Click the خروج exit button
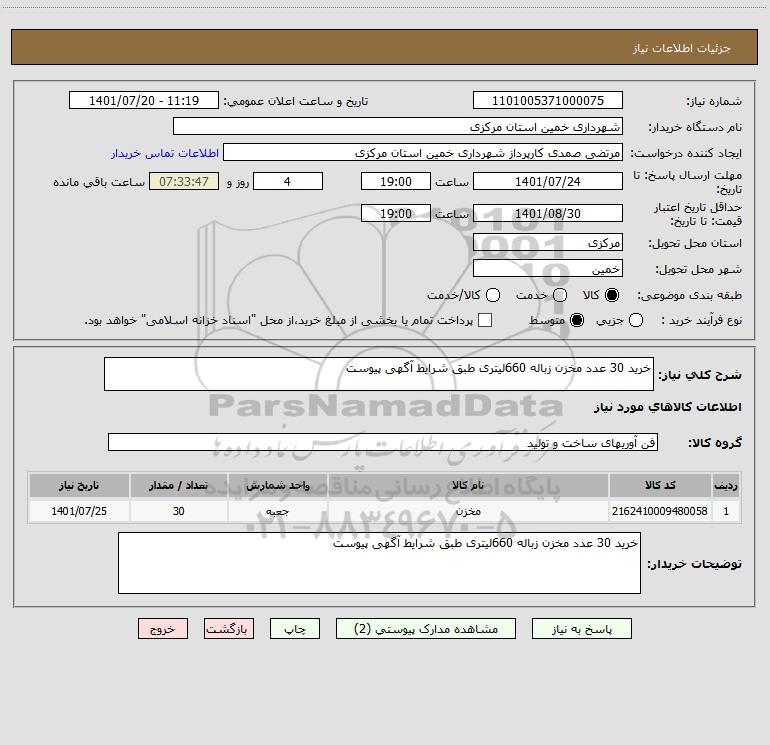 click(163, 629)
